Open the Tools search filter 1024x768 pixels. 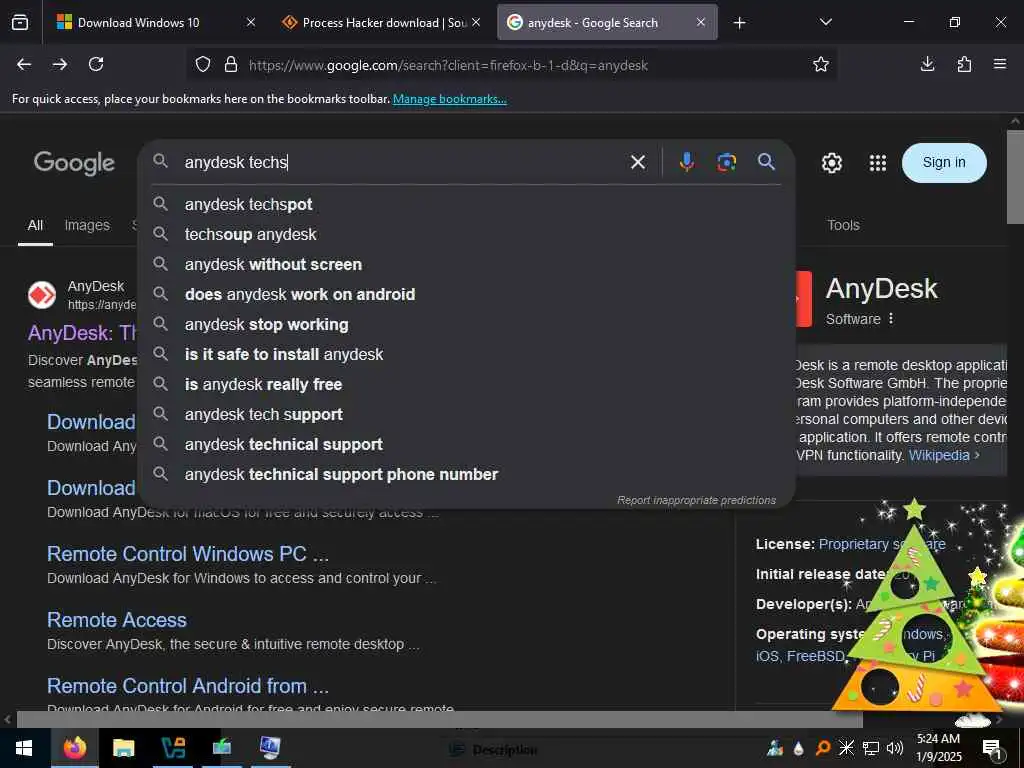pos(843,225)
